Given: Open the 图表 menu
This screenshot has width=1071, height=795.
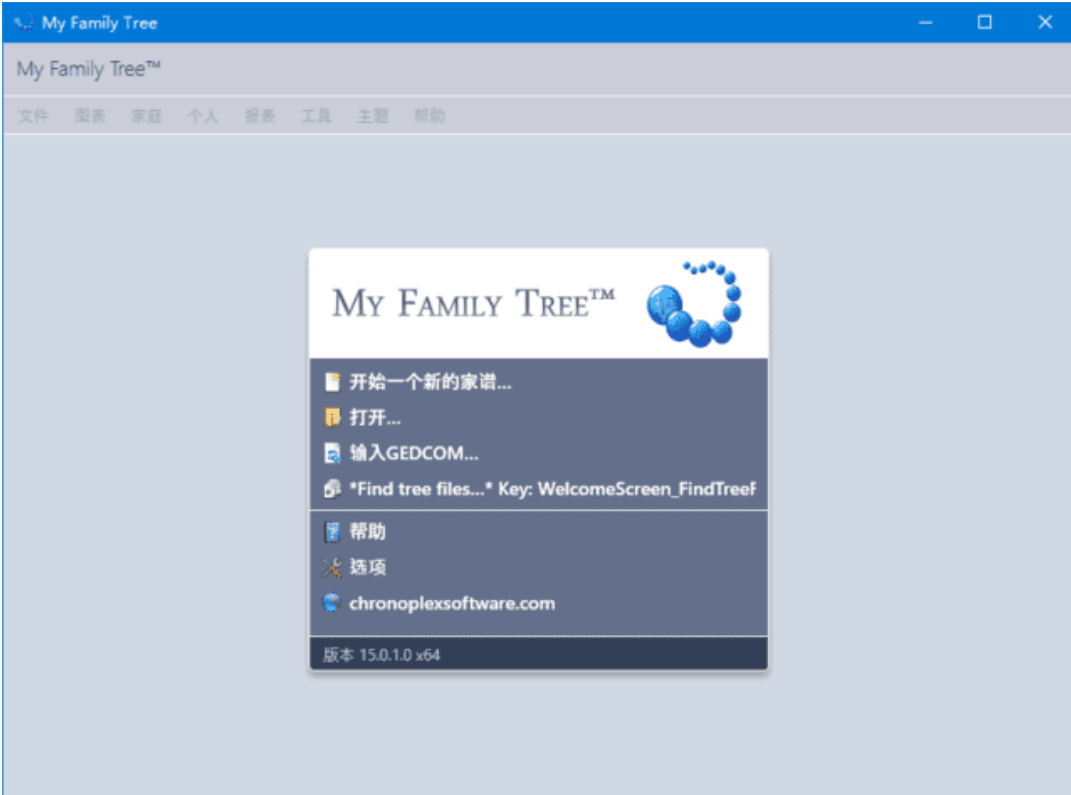Looking at the screenshot, I should [x=90, y=116].
